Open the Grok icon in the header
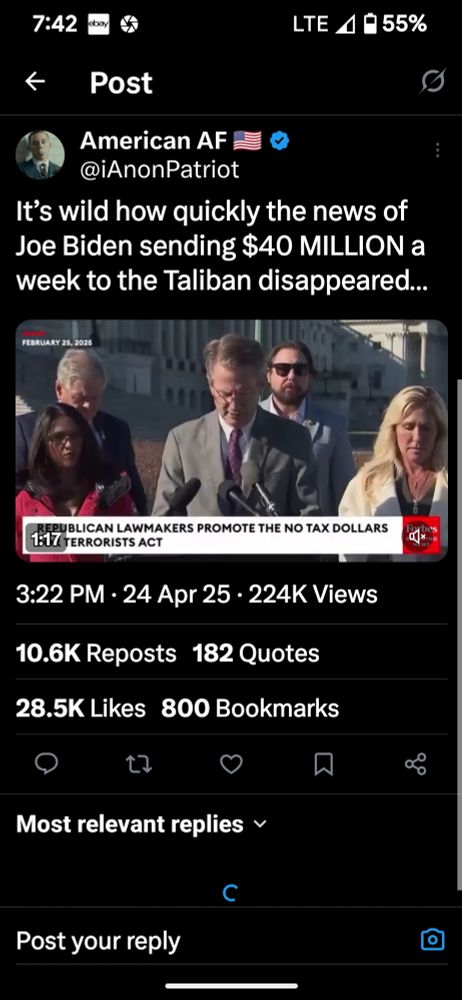Image resolution: width=462 pixels, height=1000 pixels. coord(433,82)
